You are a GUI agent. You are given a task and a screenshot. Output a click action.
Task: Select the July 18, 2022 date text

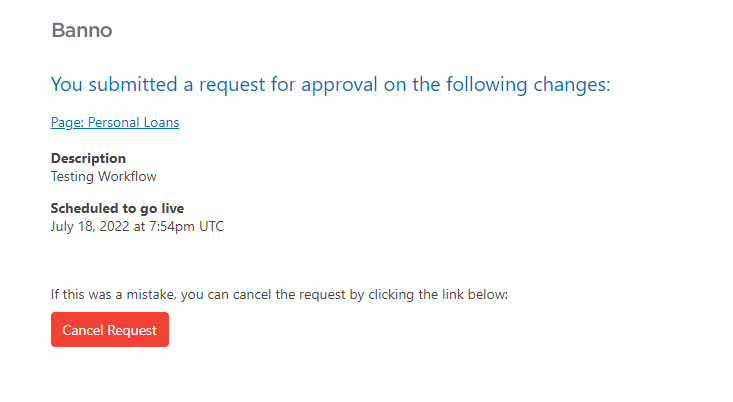click(x=95, y=226)
